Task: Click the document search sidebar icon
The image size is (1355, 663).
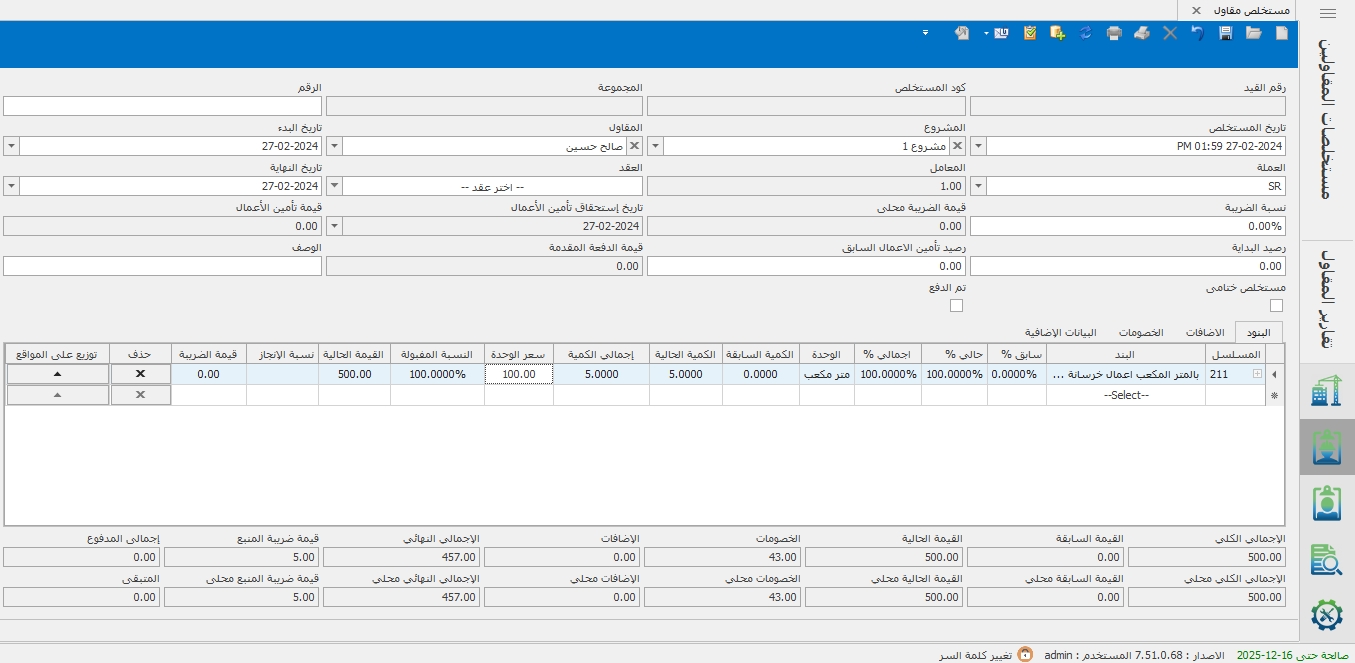Action: (x=1325, y=559)
